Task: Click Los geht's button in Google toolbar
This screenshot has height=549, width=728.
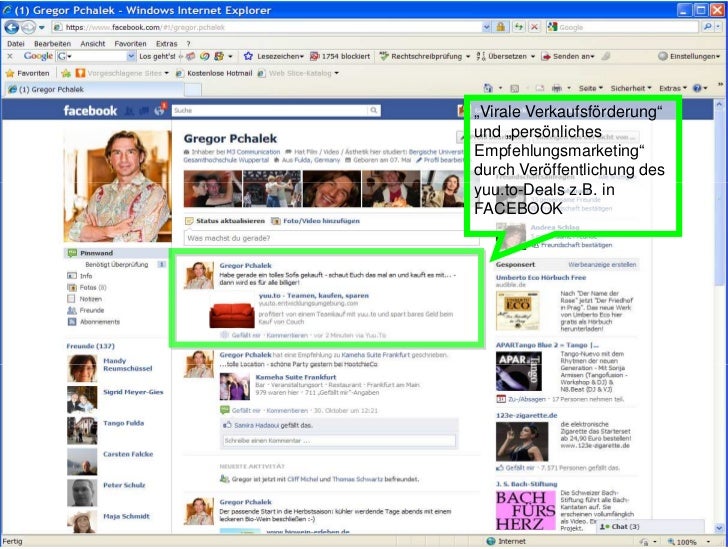Action: [x=157, y=56]
